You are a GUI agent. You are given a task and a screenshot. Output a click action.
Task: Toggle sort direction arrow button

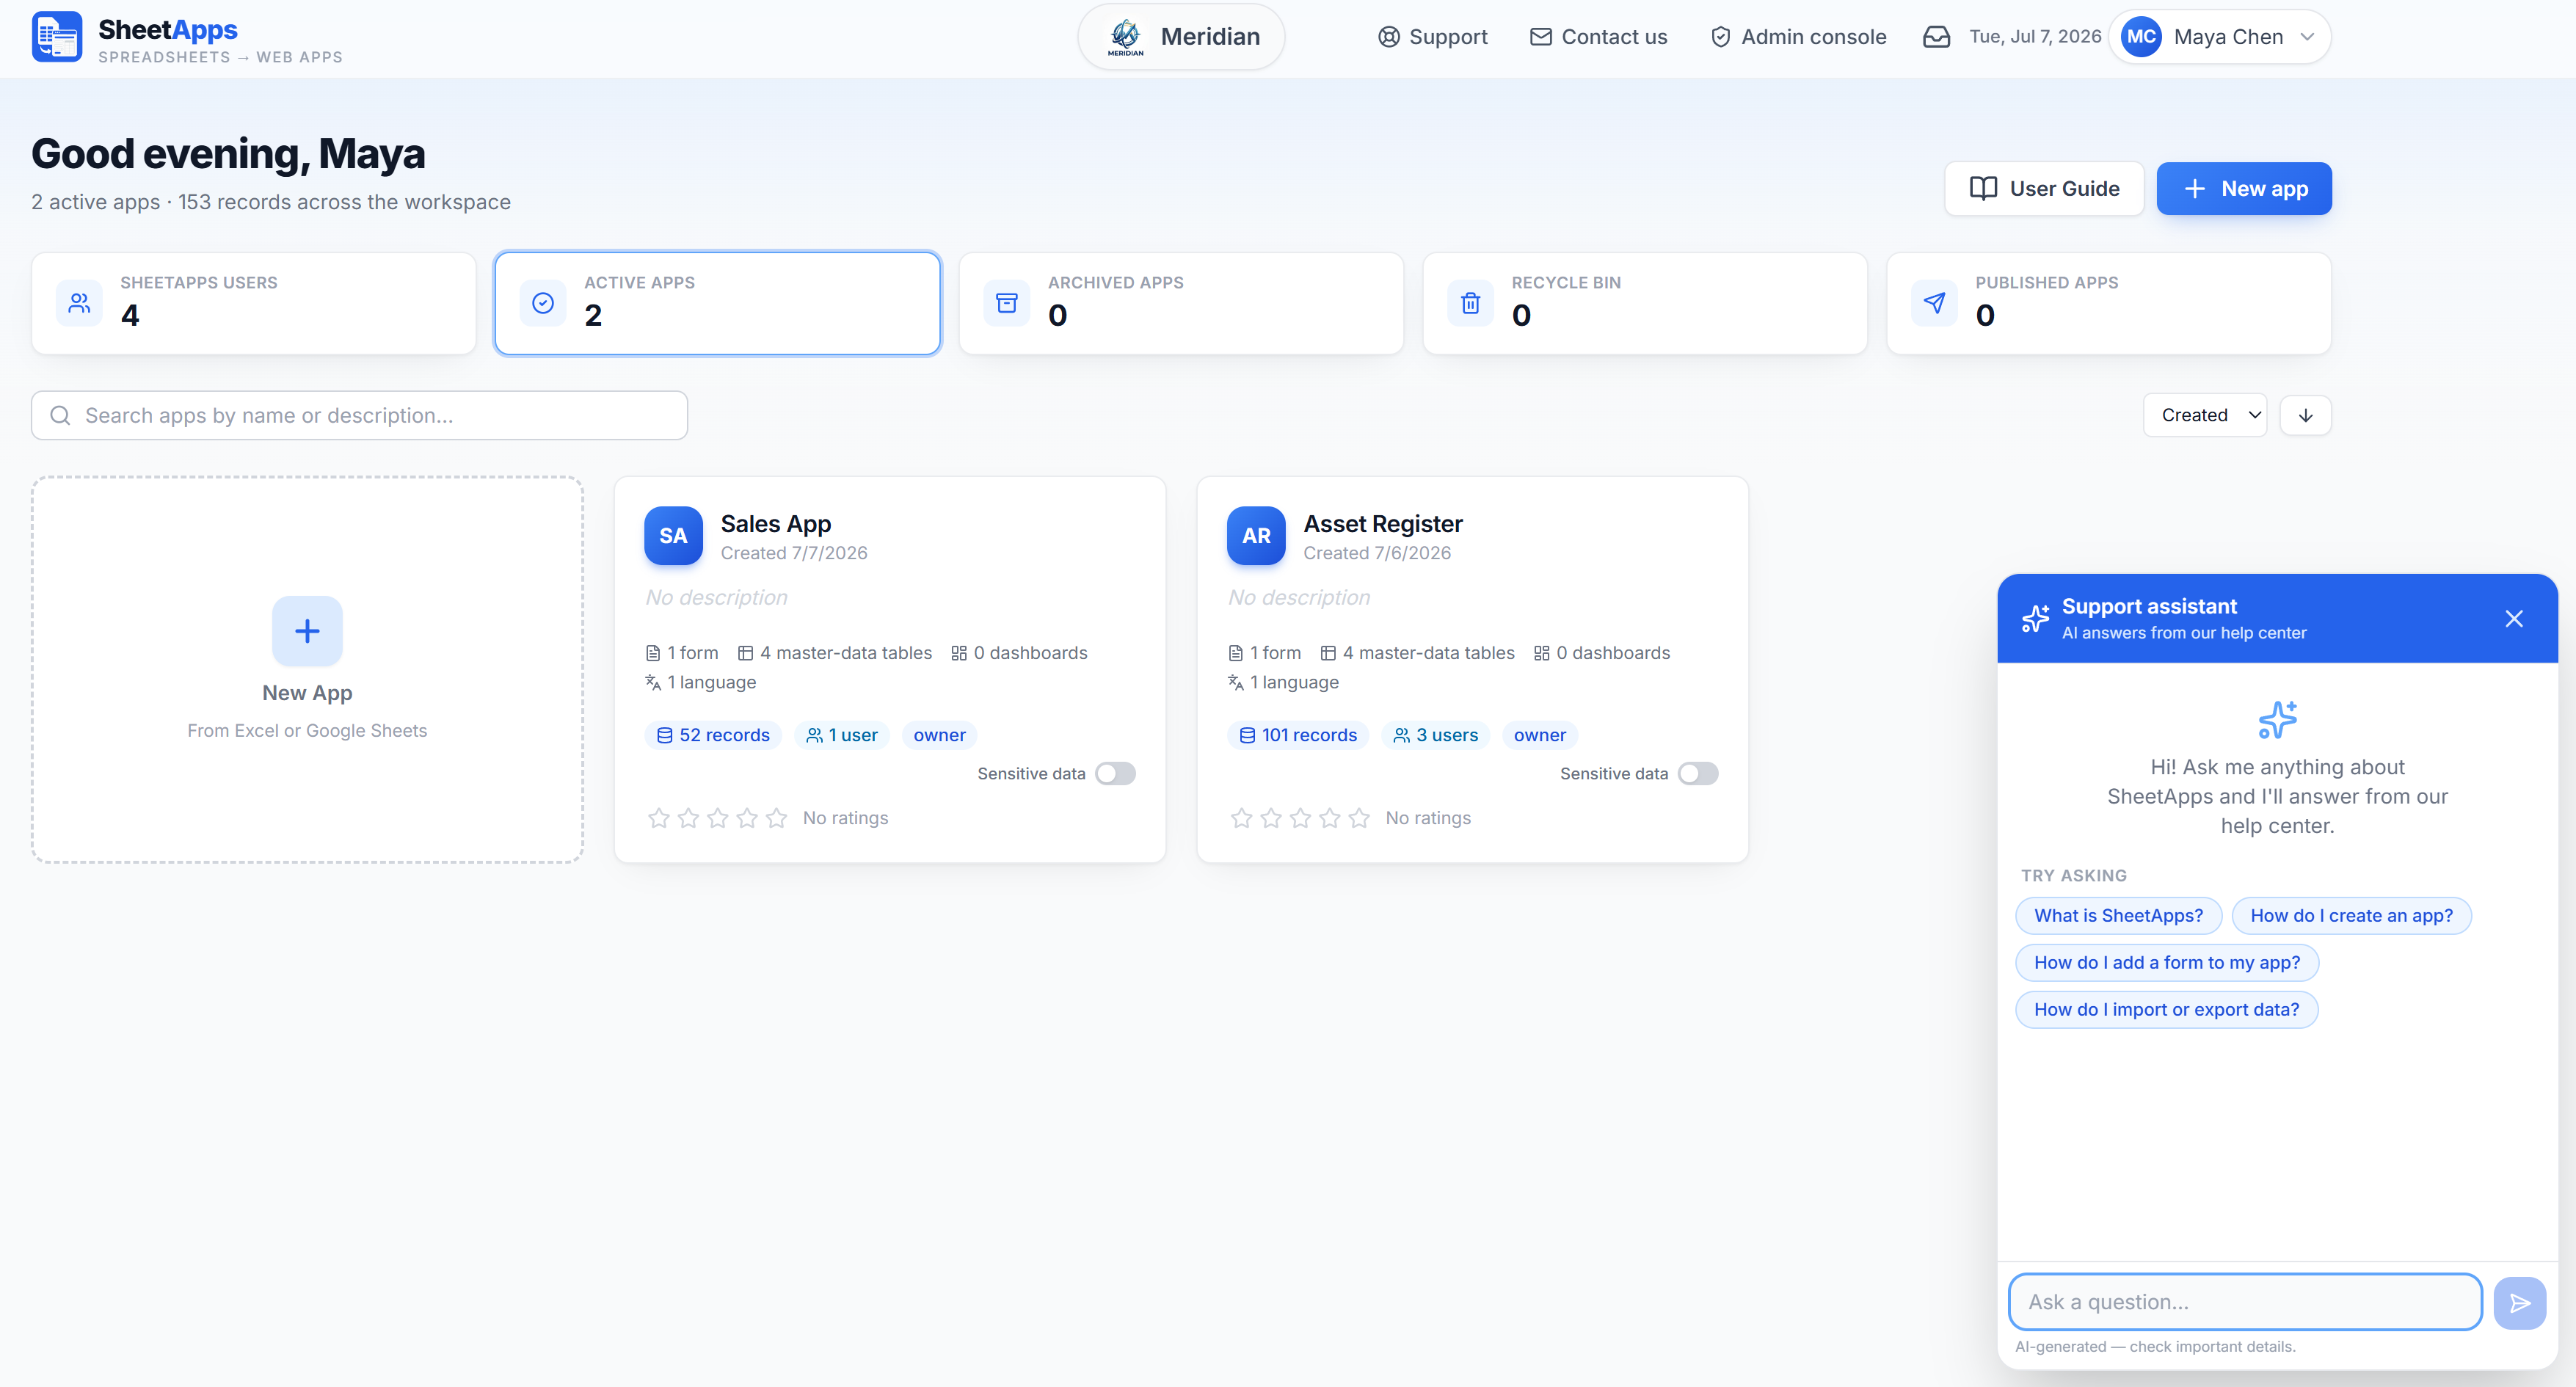[2305, 415]
